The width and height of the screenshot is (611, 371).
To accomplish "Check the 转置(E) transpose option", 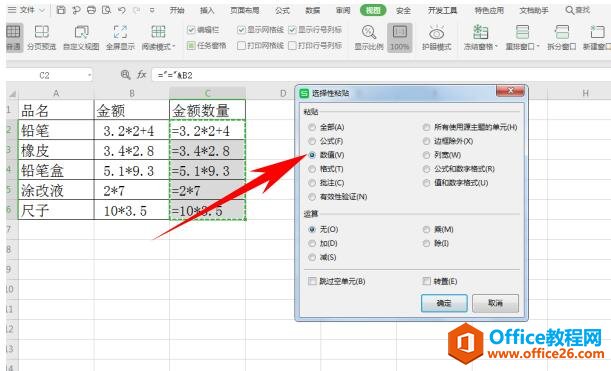I will click(427, 281).
